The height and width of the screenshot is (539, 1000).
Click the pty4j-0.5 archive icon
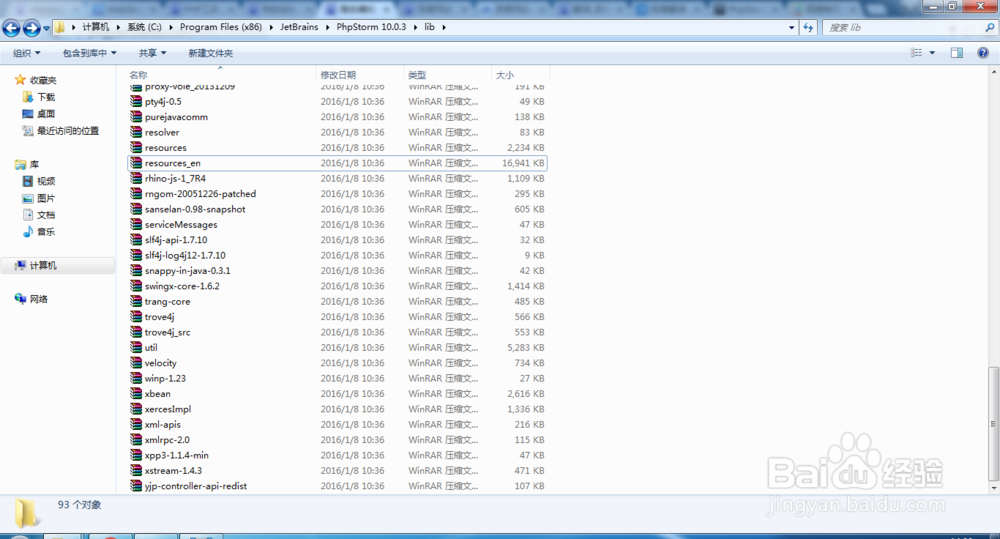(136, 101)
